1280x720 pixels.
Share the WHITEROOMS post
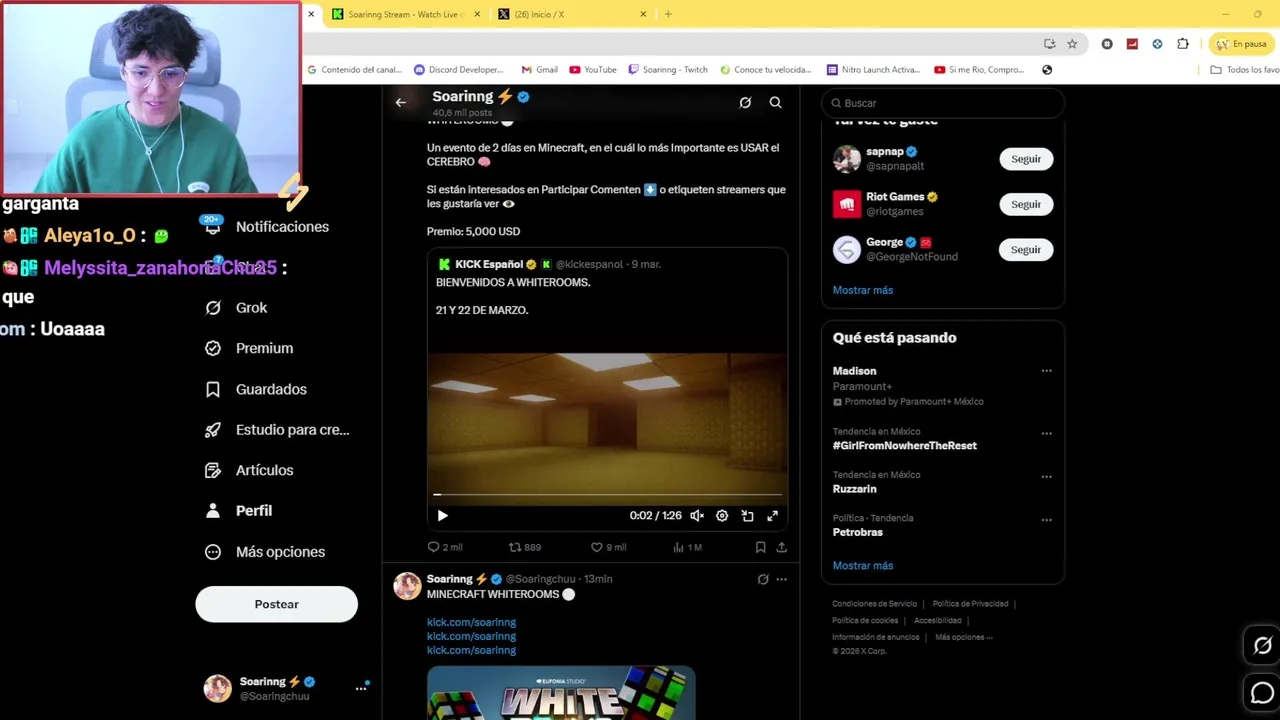tap(781, 547)
